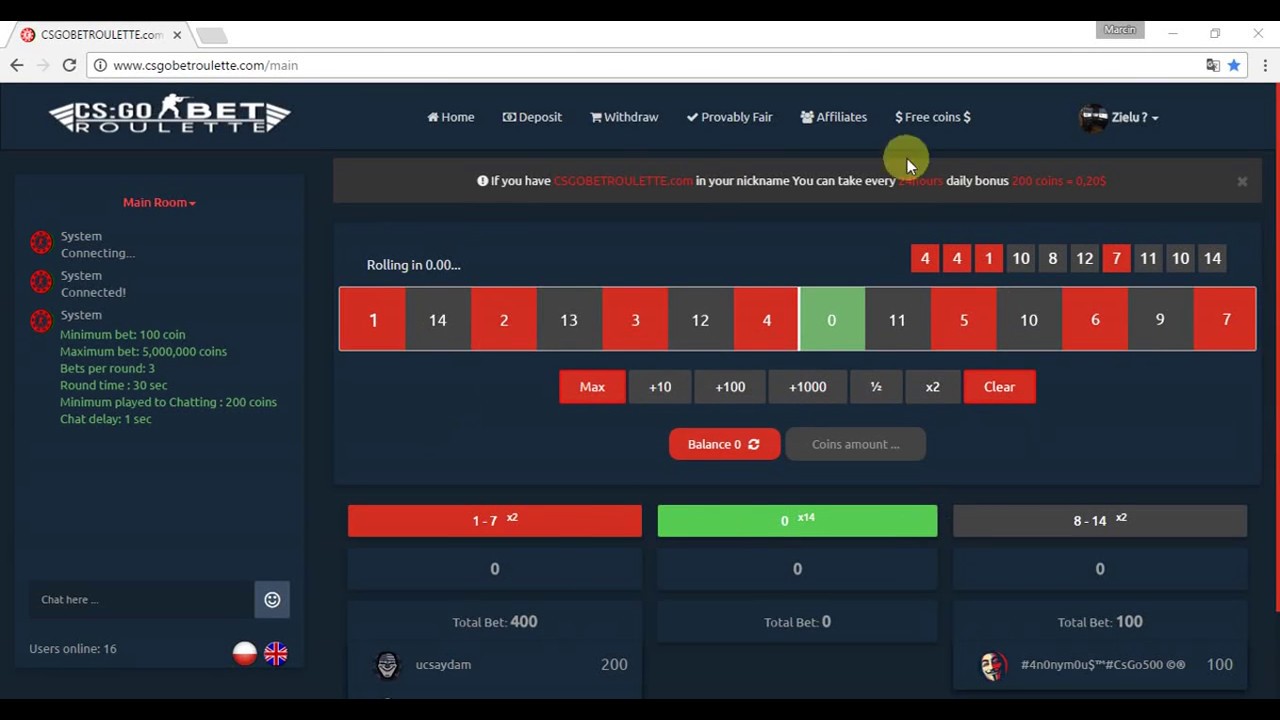
Task: Open the Withdraw page
Action: (x=624, y=117)
